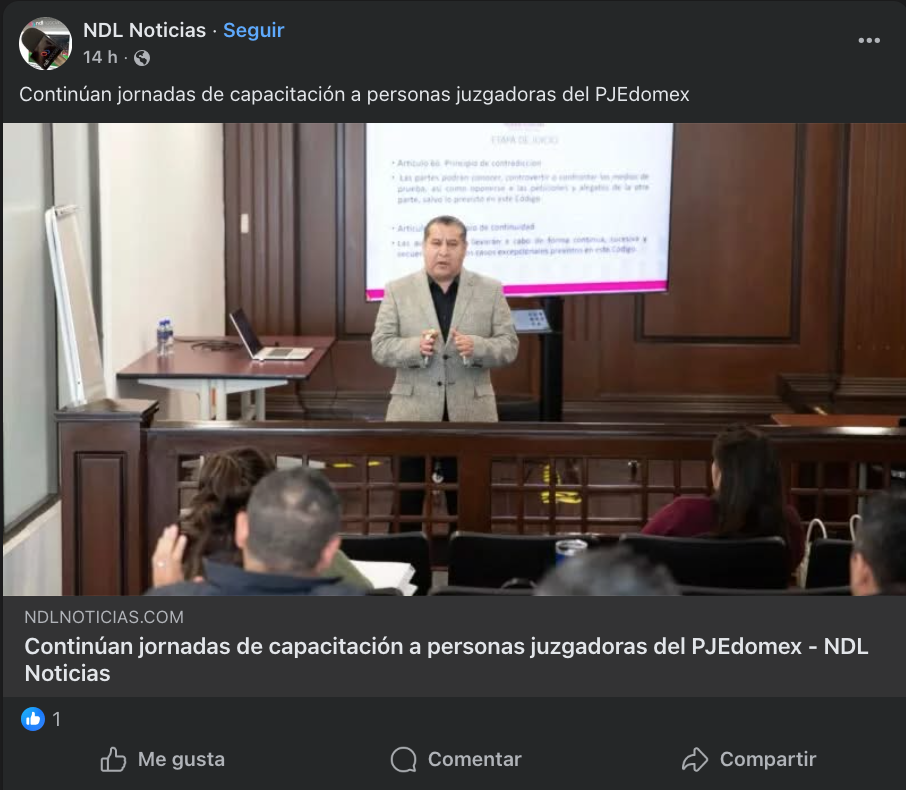Toggle like using Me gusta label
This screenshot has height=790, width=906.
181,759
